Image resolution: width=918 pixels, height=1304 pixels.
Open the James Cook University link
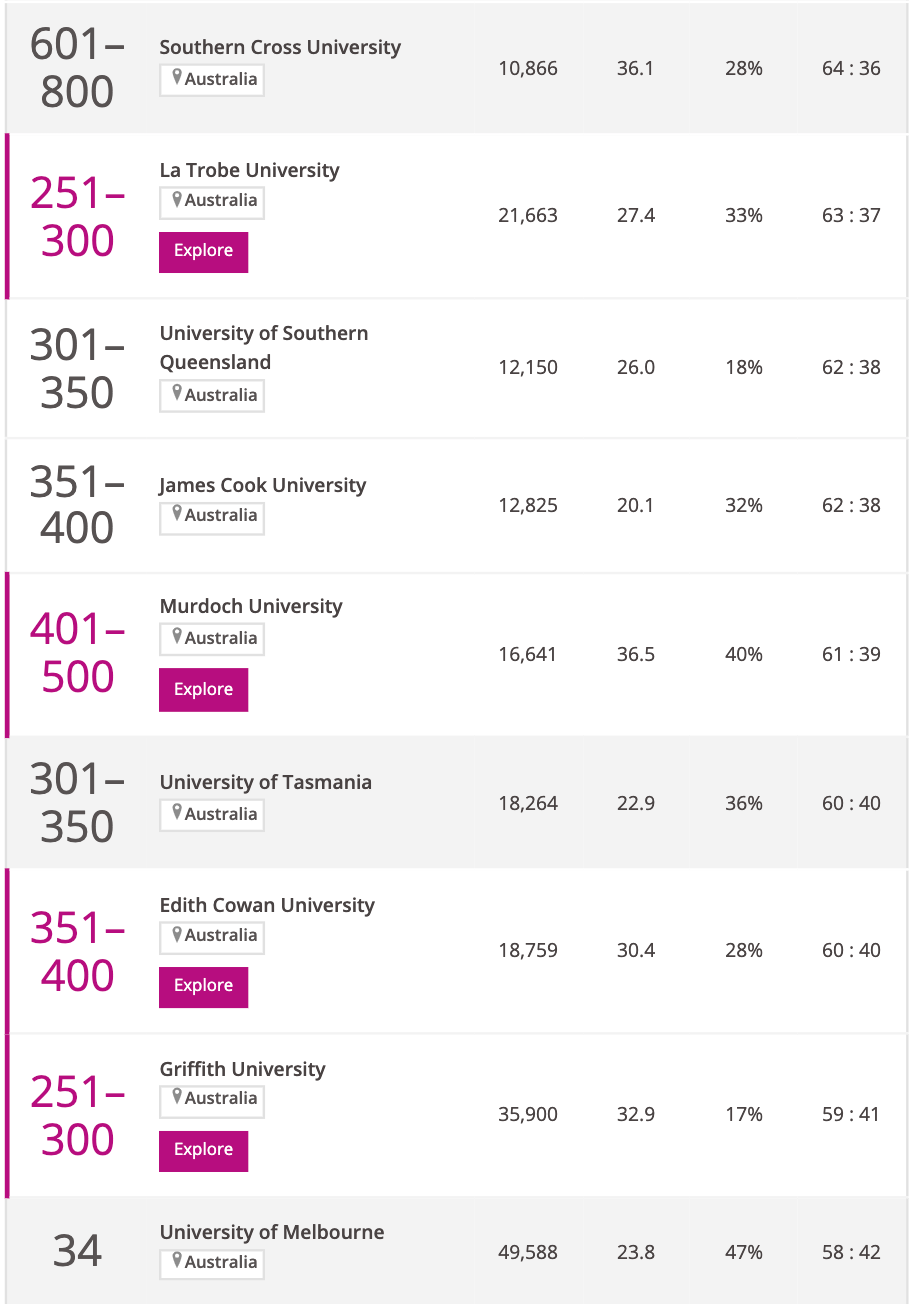pyautogui.click(x=263, y=485)
